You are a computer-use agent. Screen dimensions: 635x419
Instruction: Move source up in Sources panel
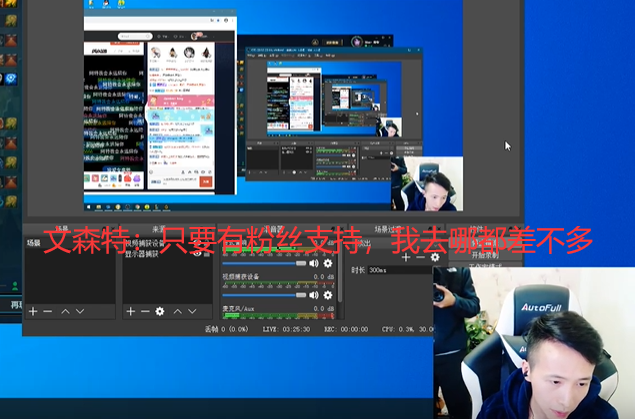177,311
